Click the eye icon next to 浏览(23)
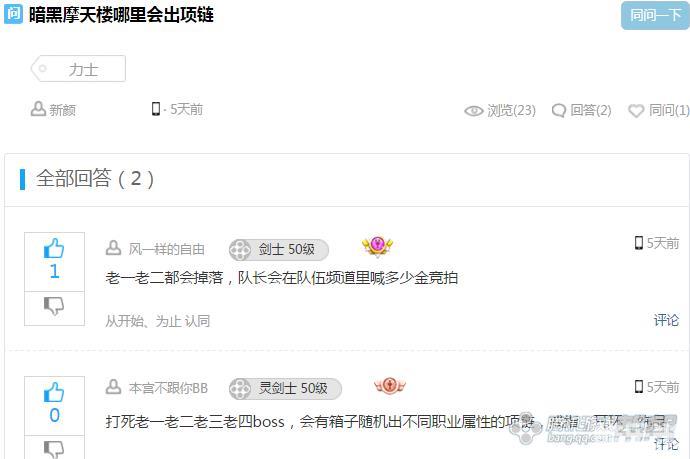The height and width of the screenshot is (459, 690). coord(473,111)
